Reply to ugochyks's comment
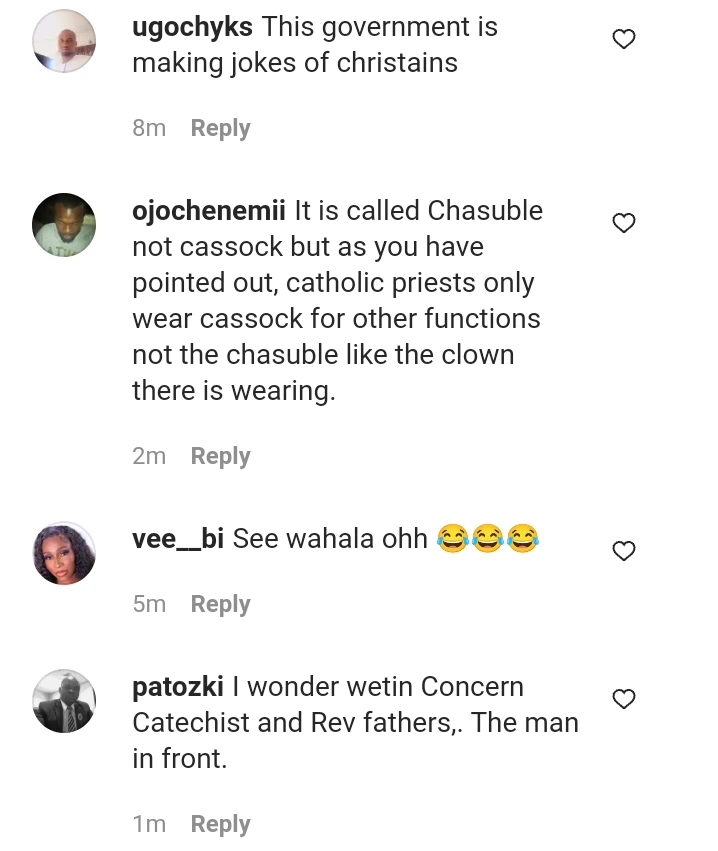718x851 pixels. (x=220, y=128)
